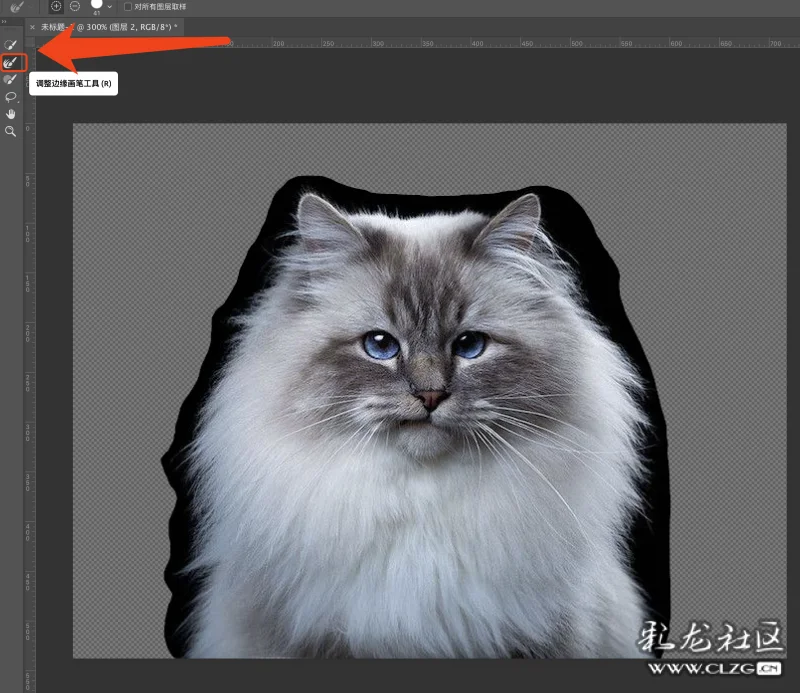
Task: Click the white brush size preview circle
Action: 96,5
